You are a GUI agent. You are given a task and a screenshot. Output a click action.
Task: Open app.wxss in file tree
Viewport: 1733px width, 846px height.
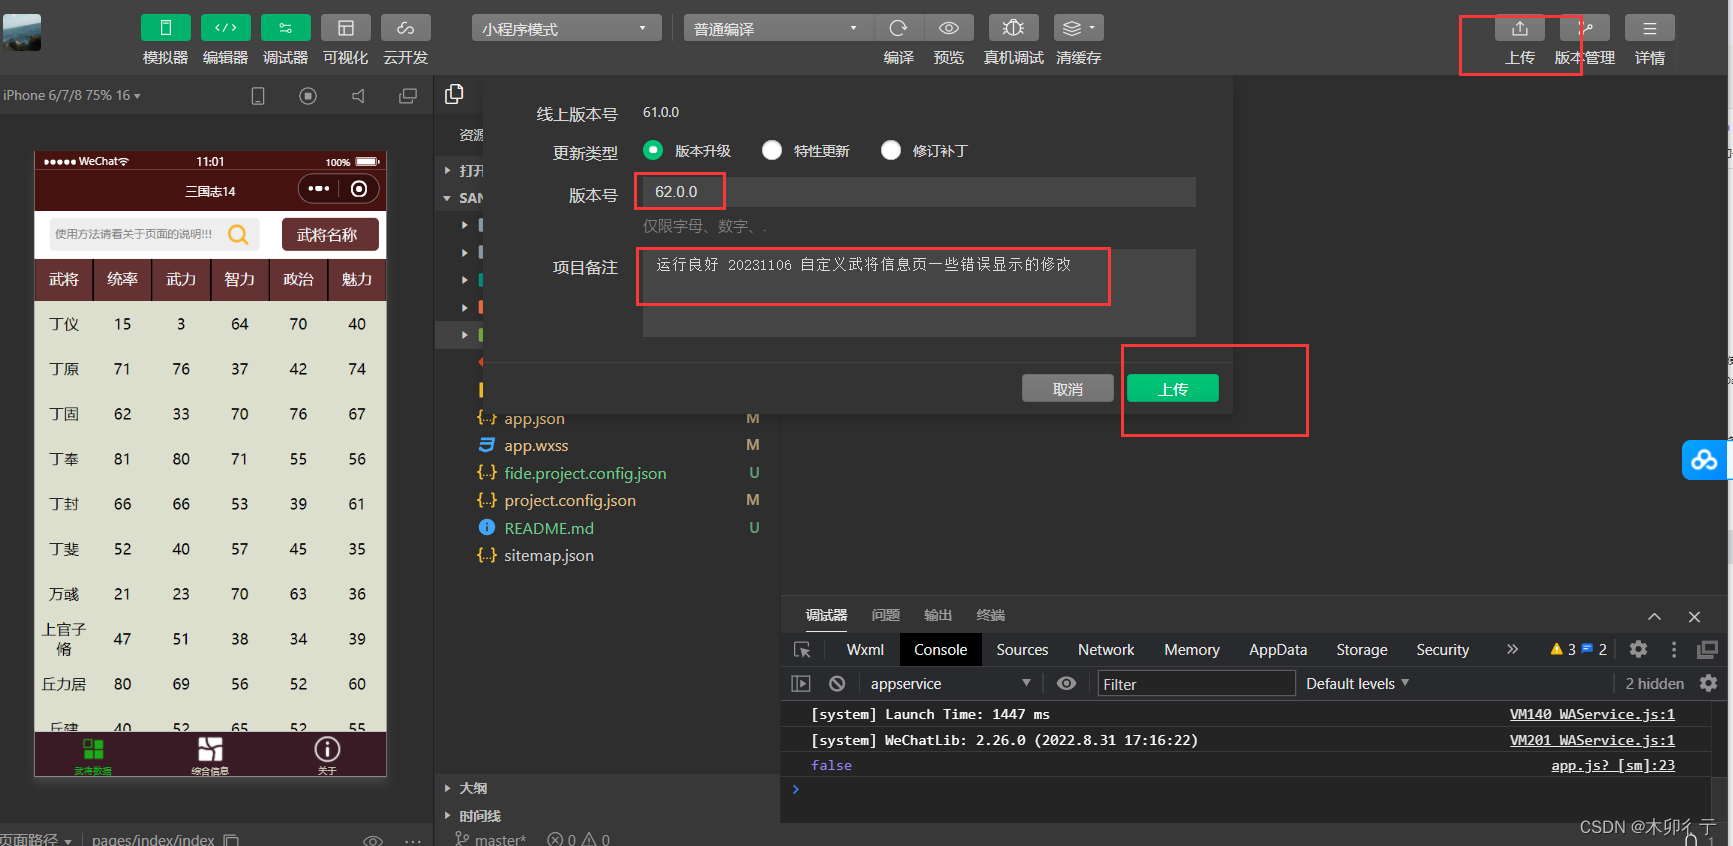[x=536, y=445]
